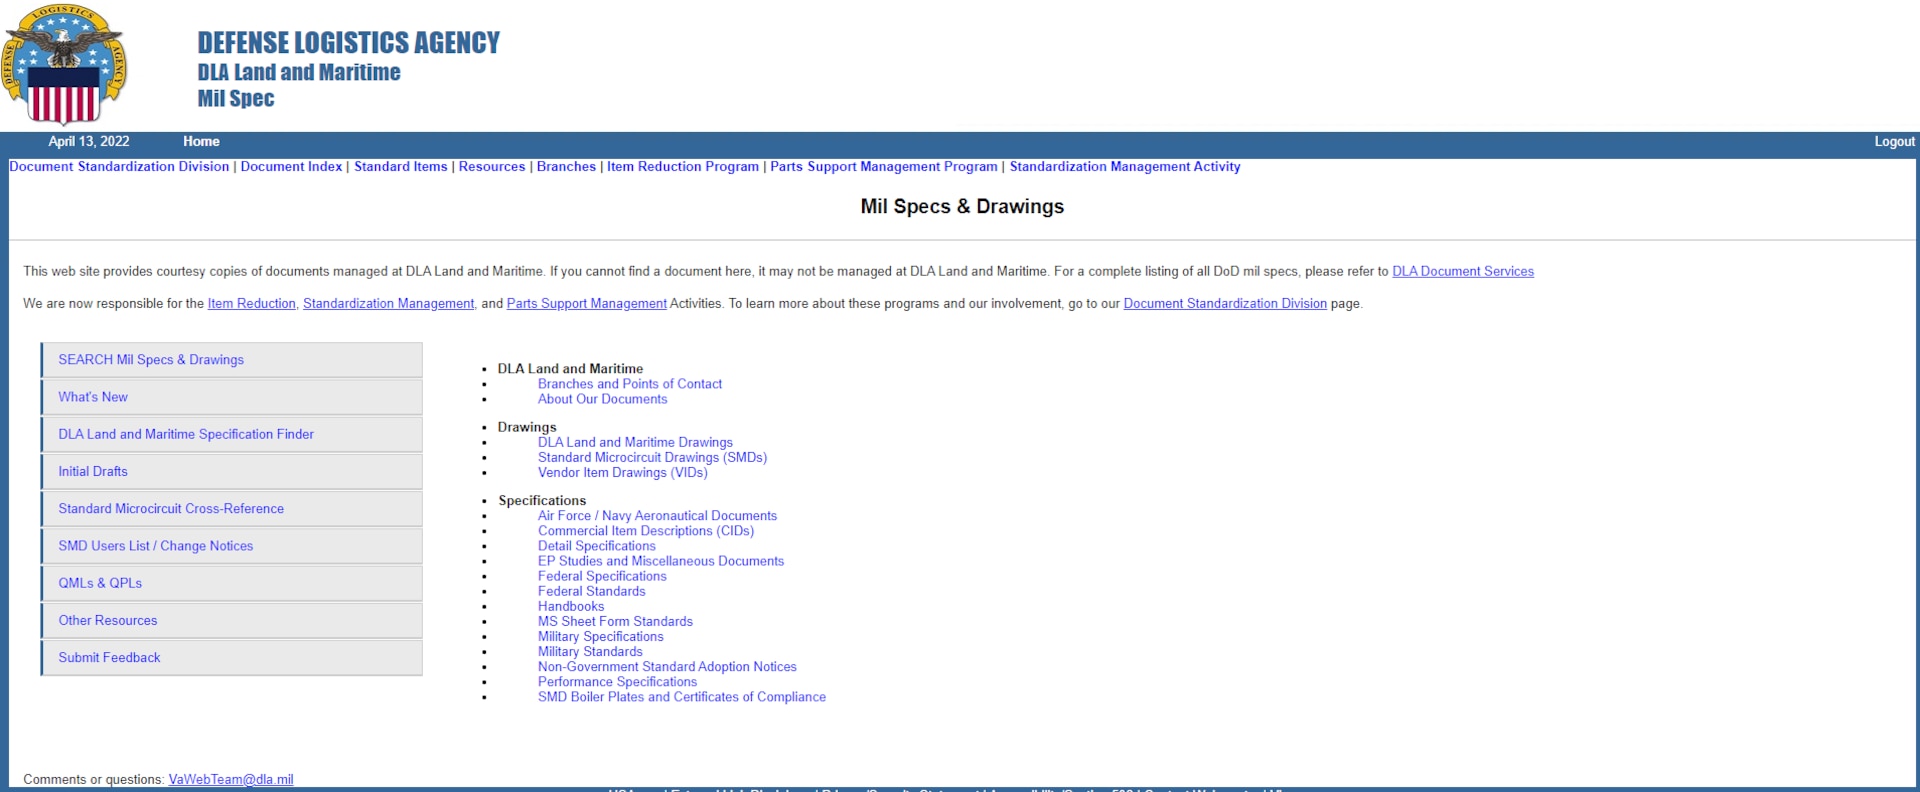The width and height of the screenshot is (1920, 792).
Task: Open Vendor Item Drawings (VIDs) link
Action: [622, 473]
